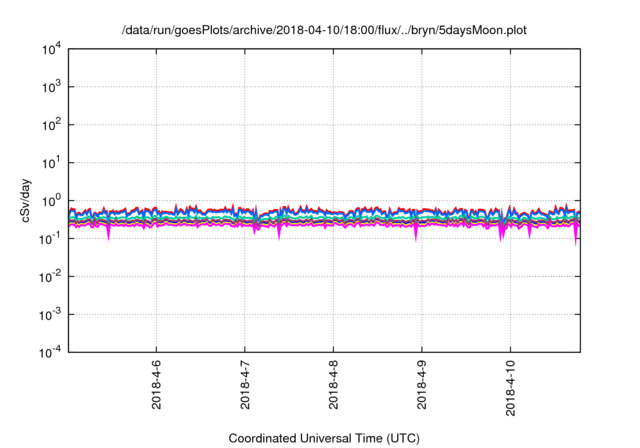Click the 10^2 y-axis tick label
640x448 pixels.
click(x=50, y=125)
